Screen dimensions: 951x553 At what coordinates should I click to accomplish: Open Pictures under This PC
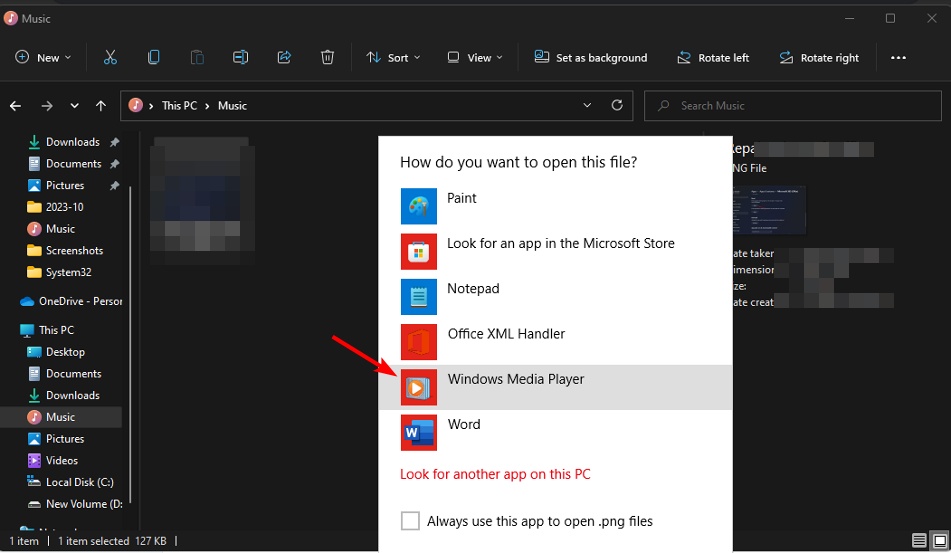pos(56,439)
